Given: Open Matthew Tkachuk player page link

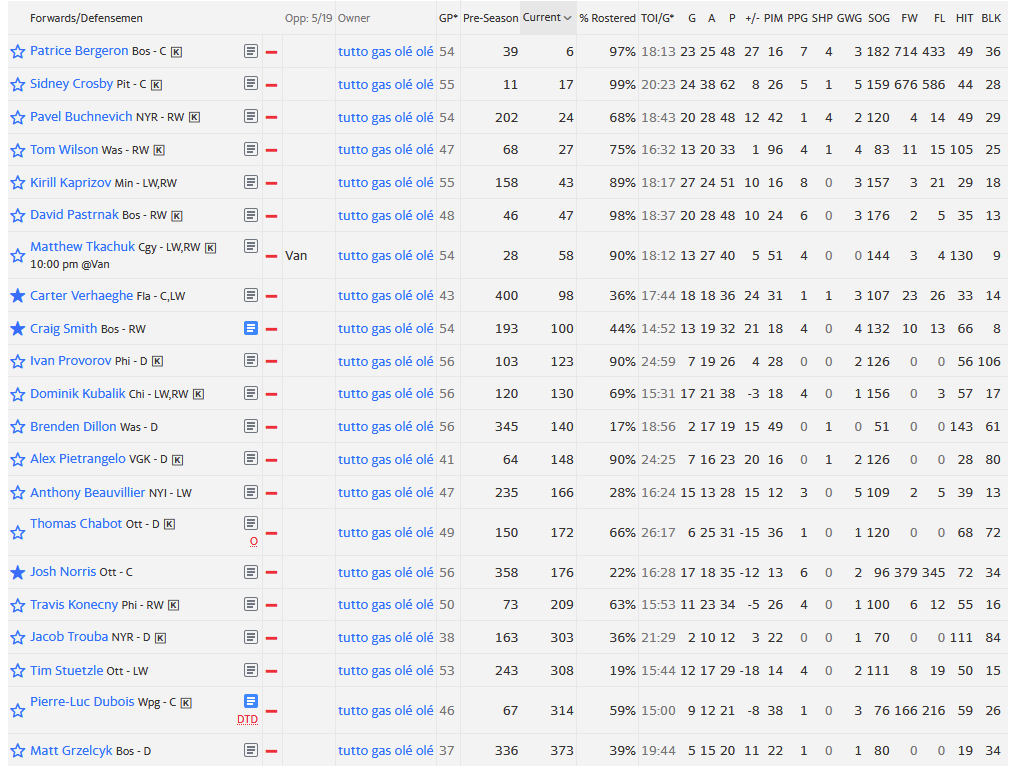Looking at the screenshot, I should (82, 247).
